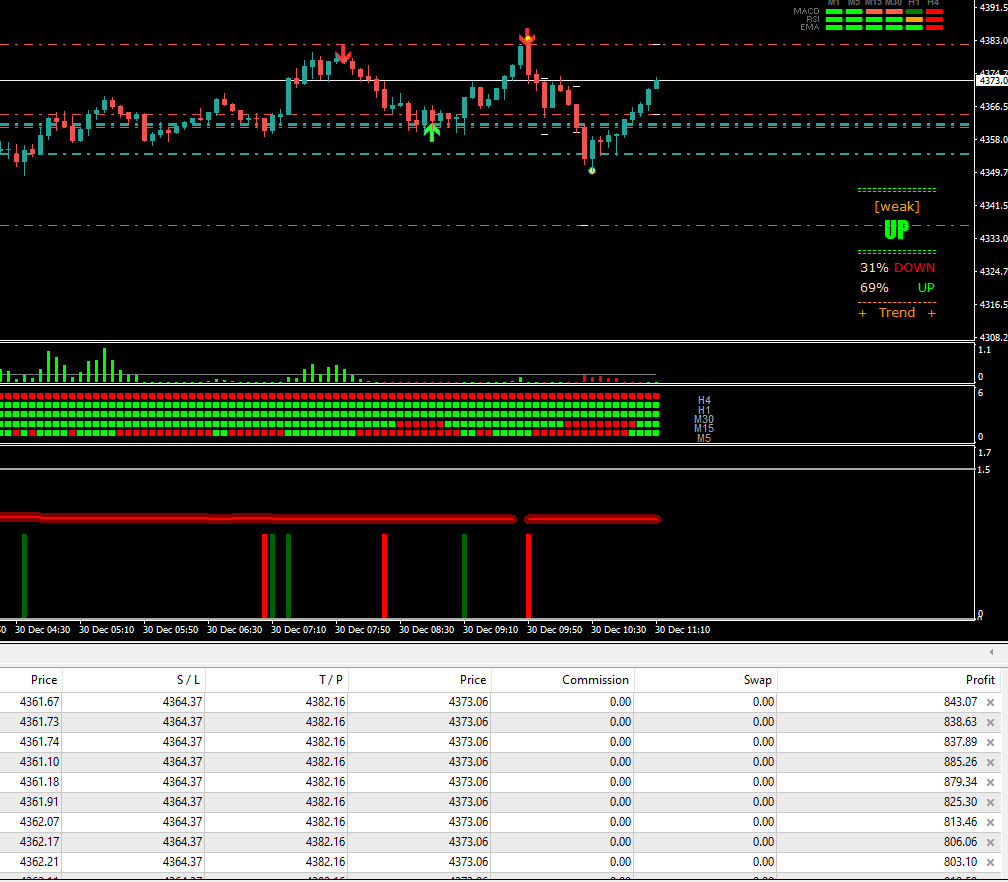The image size is (1008, 882).
Task: Click the 4373.0 current price label on axis
Action: [992, 80]
